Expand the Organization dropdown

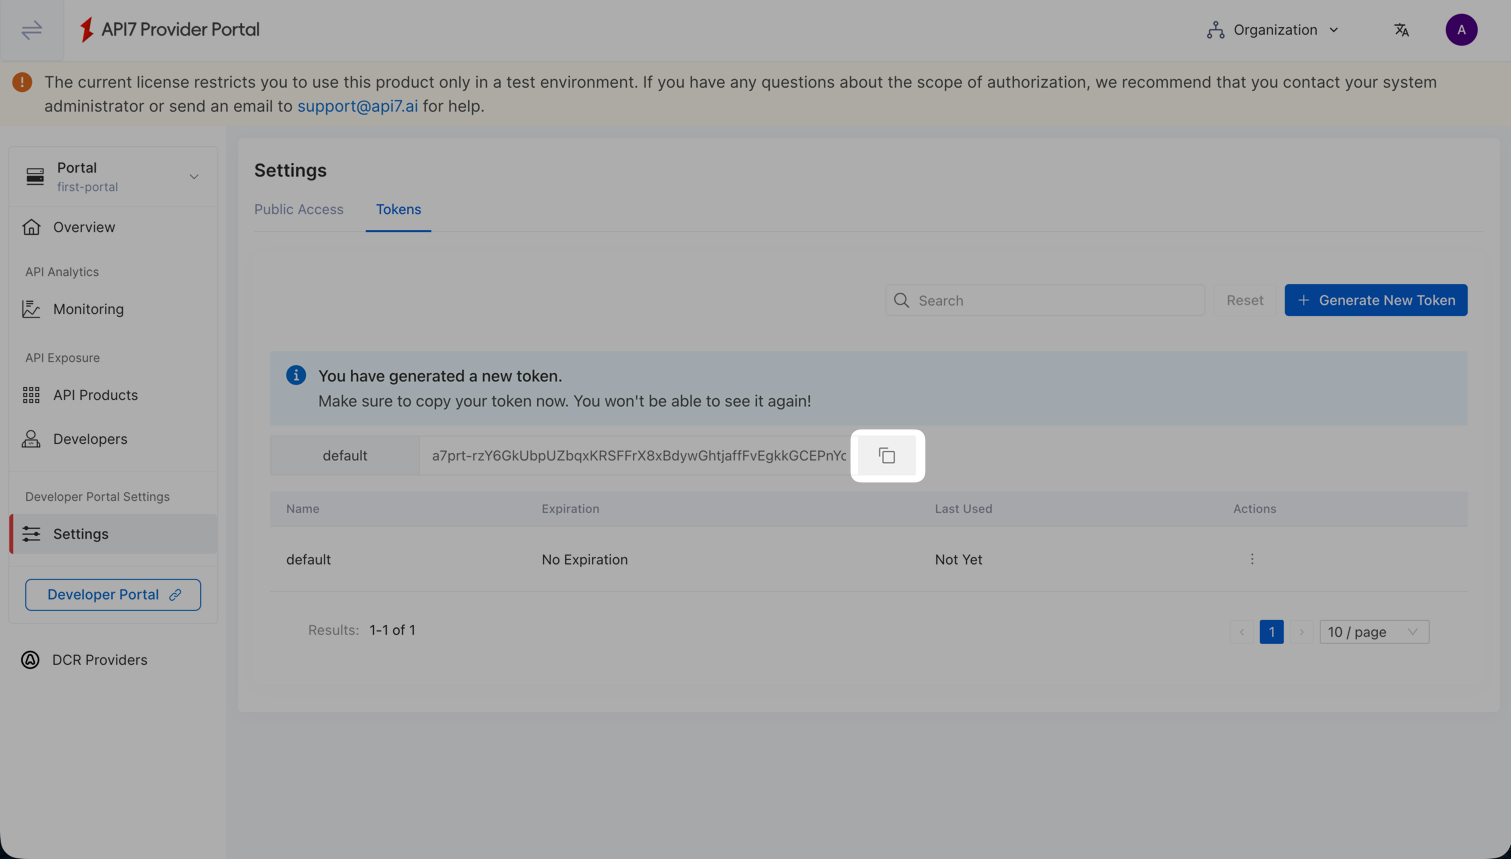(1272, 30)
